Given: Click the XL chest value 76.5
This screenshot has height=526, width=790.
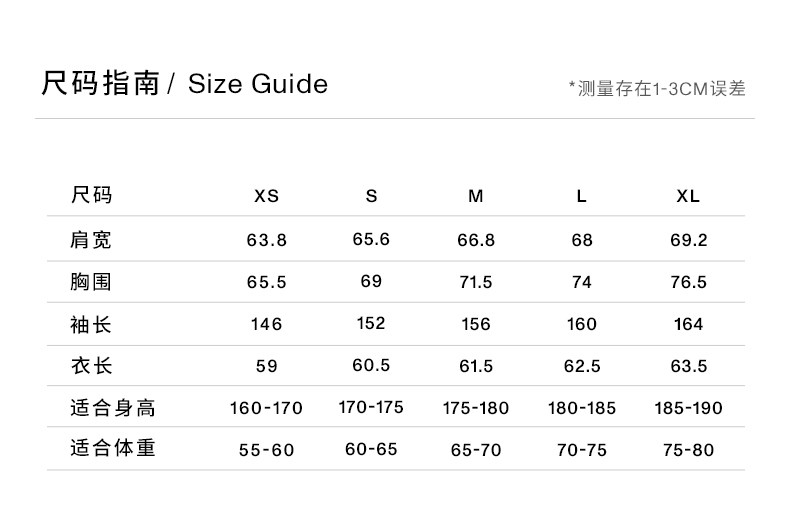Looking at the screenshot, I should (688, 282).
